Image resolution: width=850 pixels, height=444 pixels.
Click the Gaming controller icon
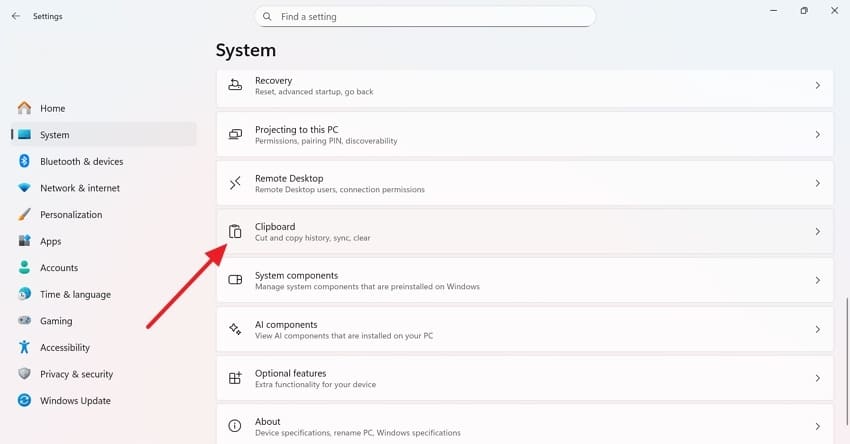tap(24, 320)
